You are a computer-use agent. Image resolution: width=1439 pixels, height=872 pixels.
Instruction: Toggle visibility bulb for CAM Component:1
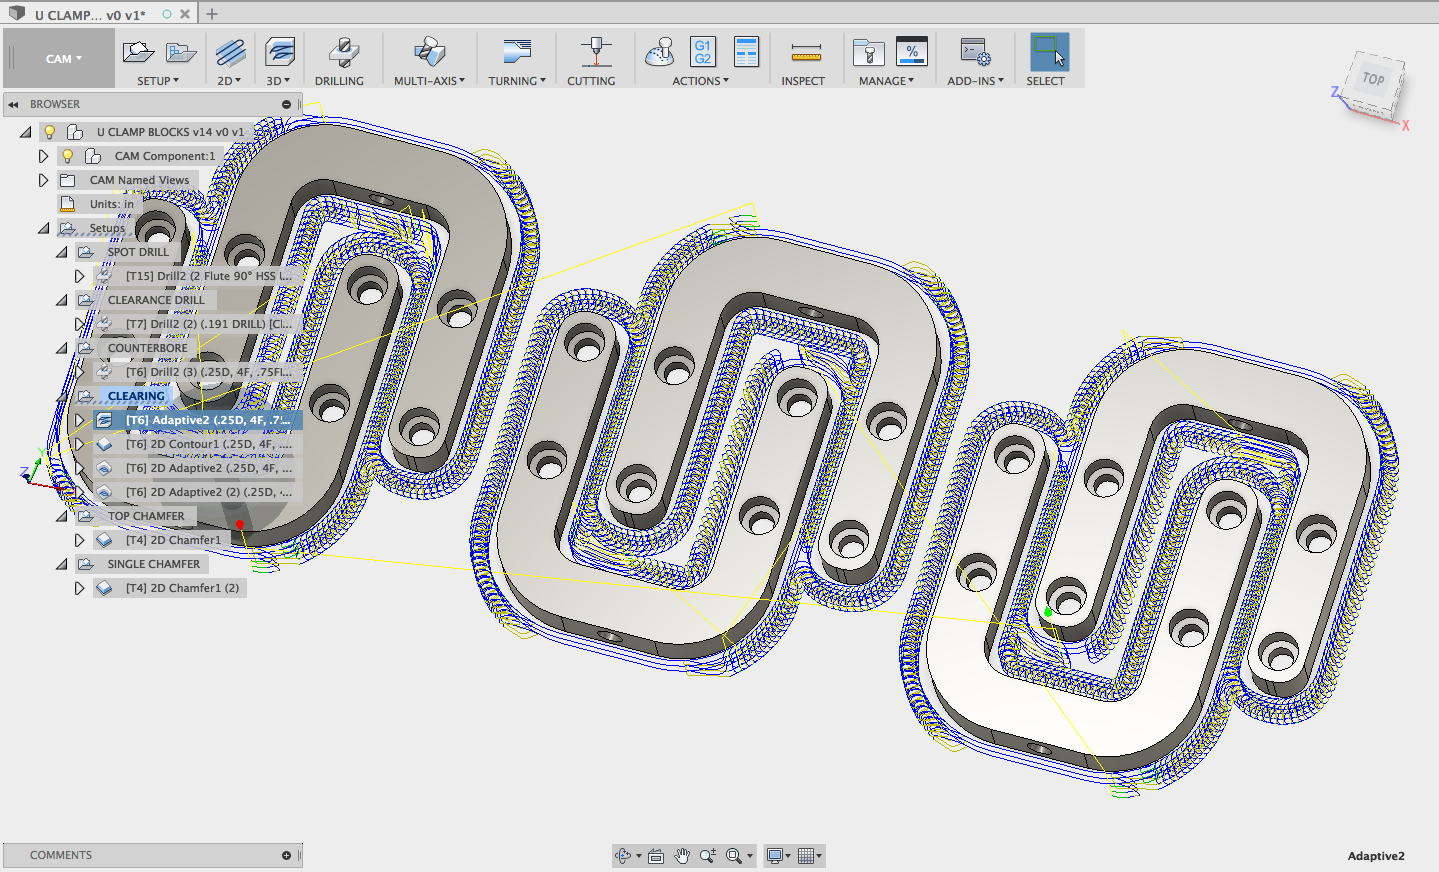[67, 155]
